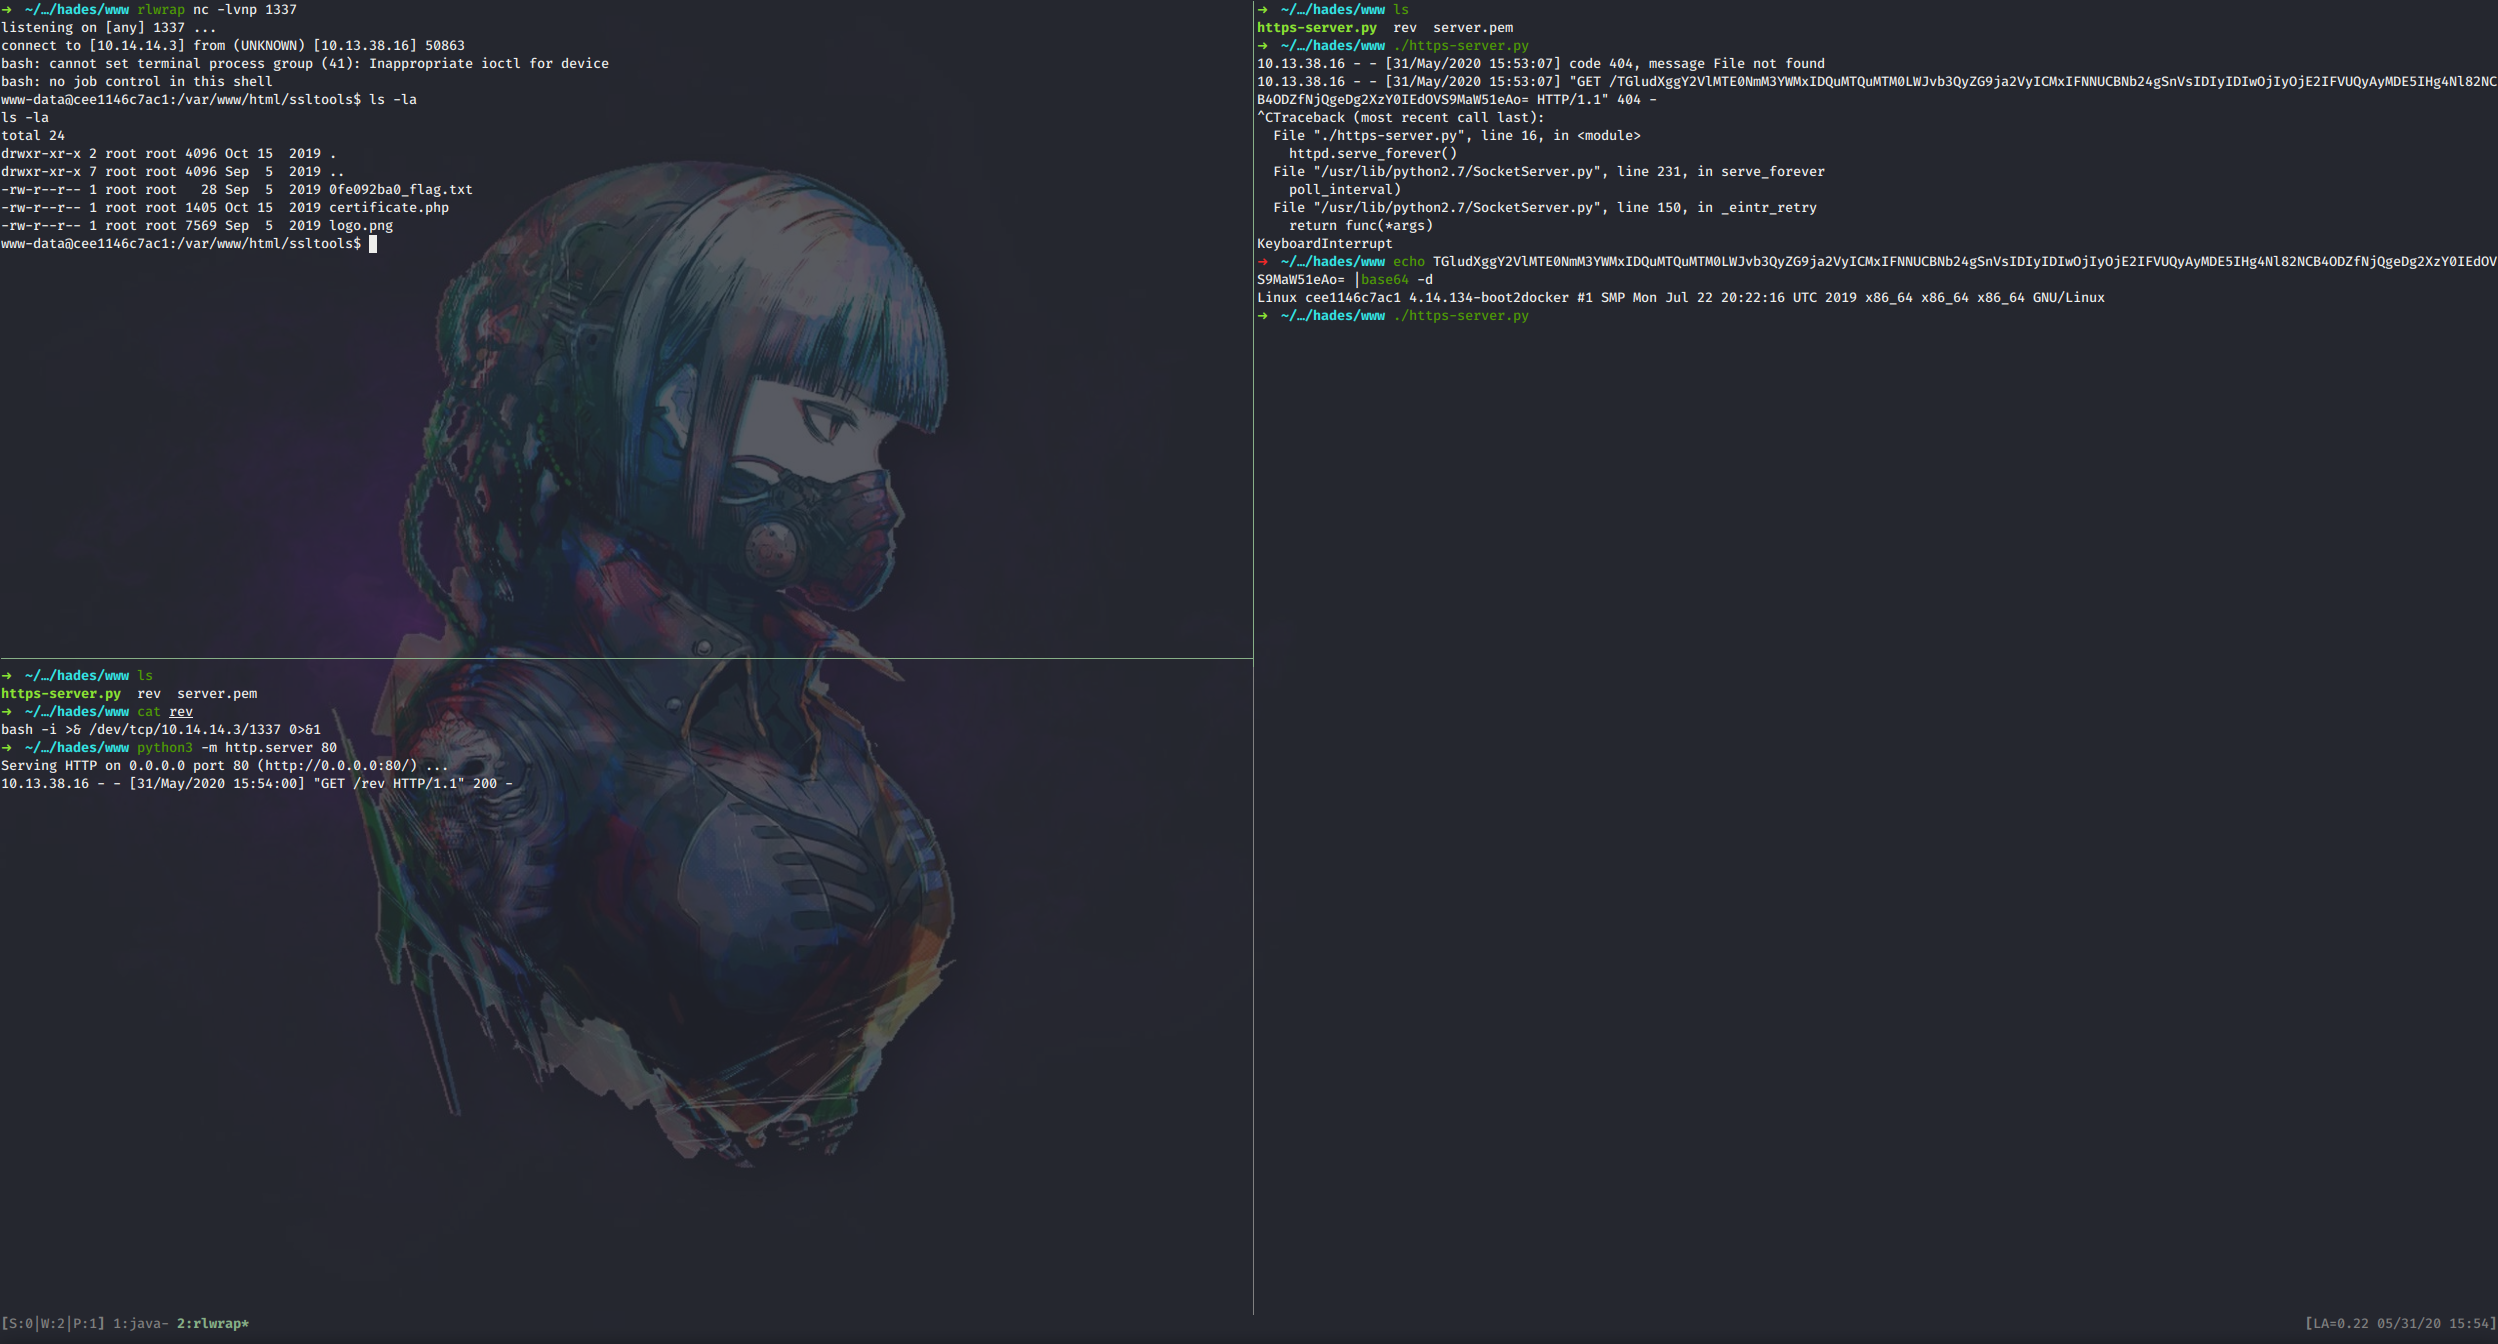Click the underlined rev argument after cat
Image resolution: width=2498 pixels, height=1344 pixels.
click(180, 712)
